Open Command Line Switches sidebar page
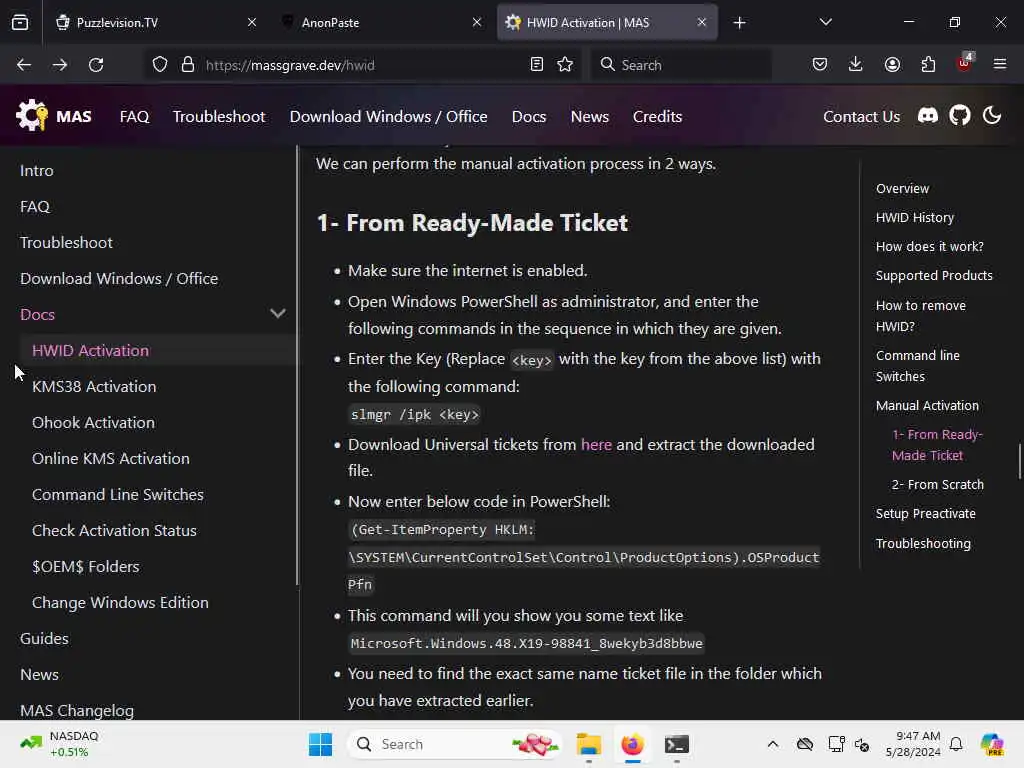 point(118,494)
